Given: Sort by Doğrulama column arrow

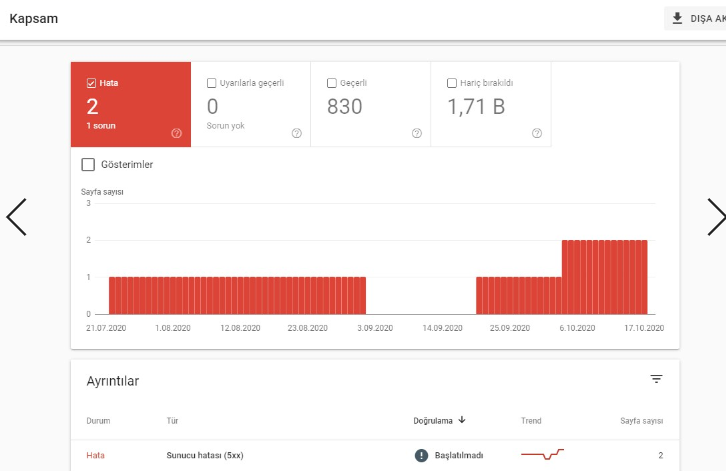Looking at the screenshot, I should click(462, 420).
